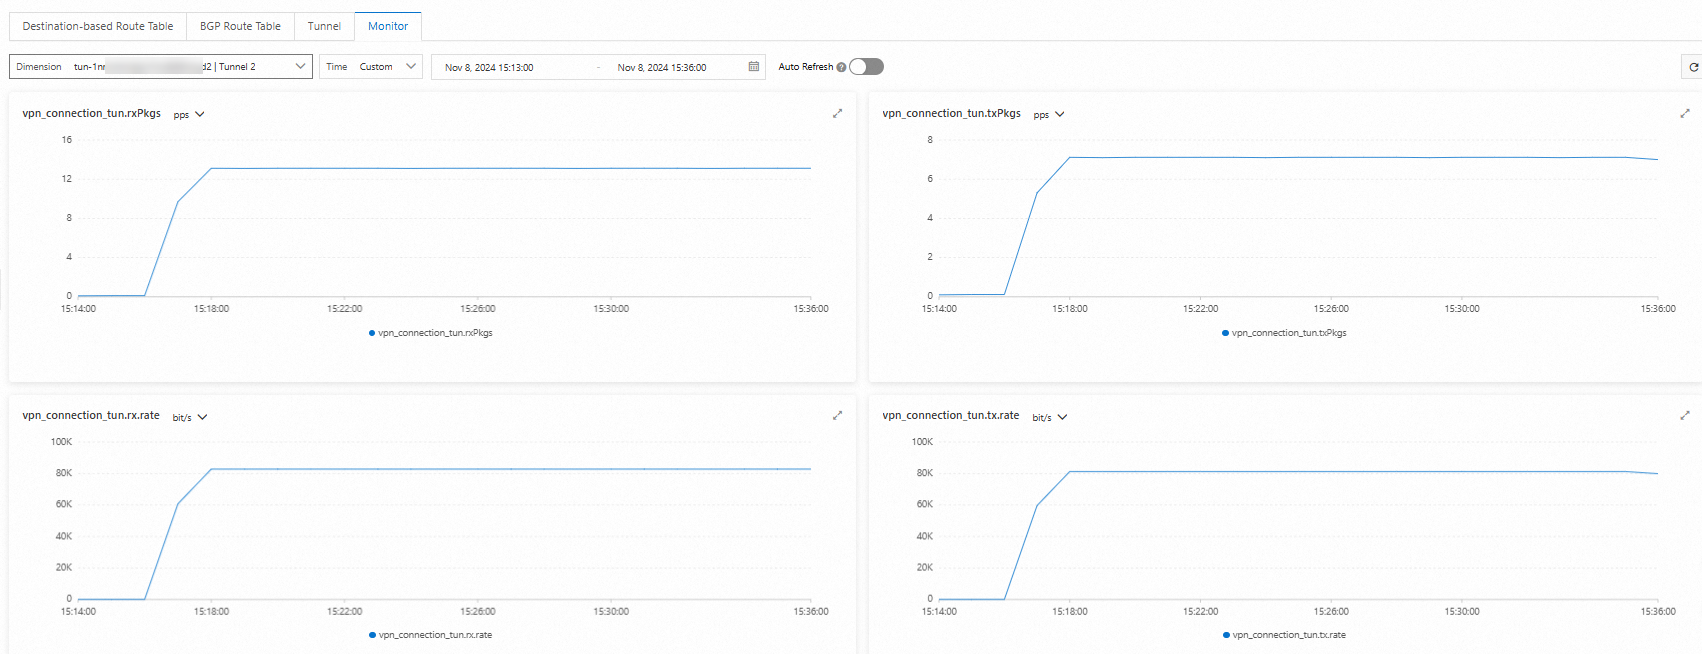Viewport: 1702px width, 654px height.
Task: Click the Auto Refresh help icon
Action: pos(841,67)
